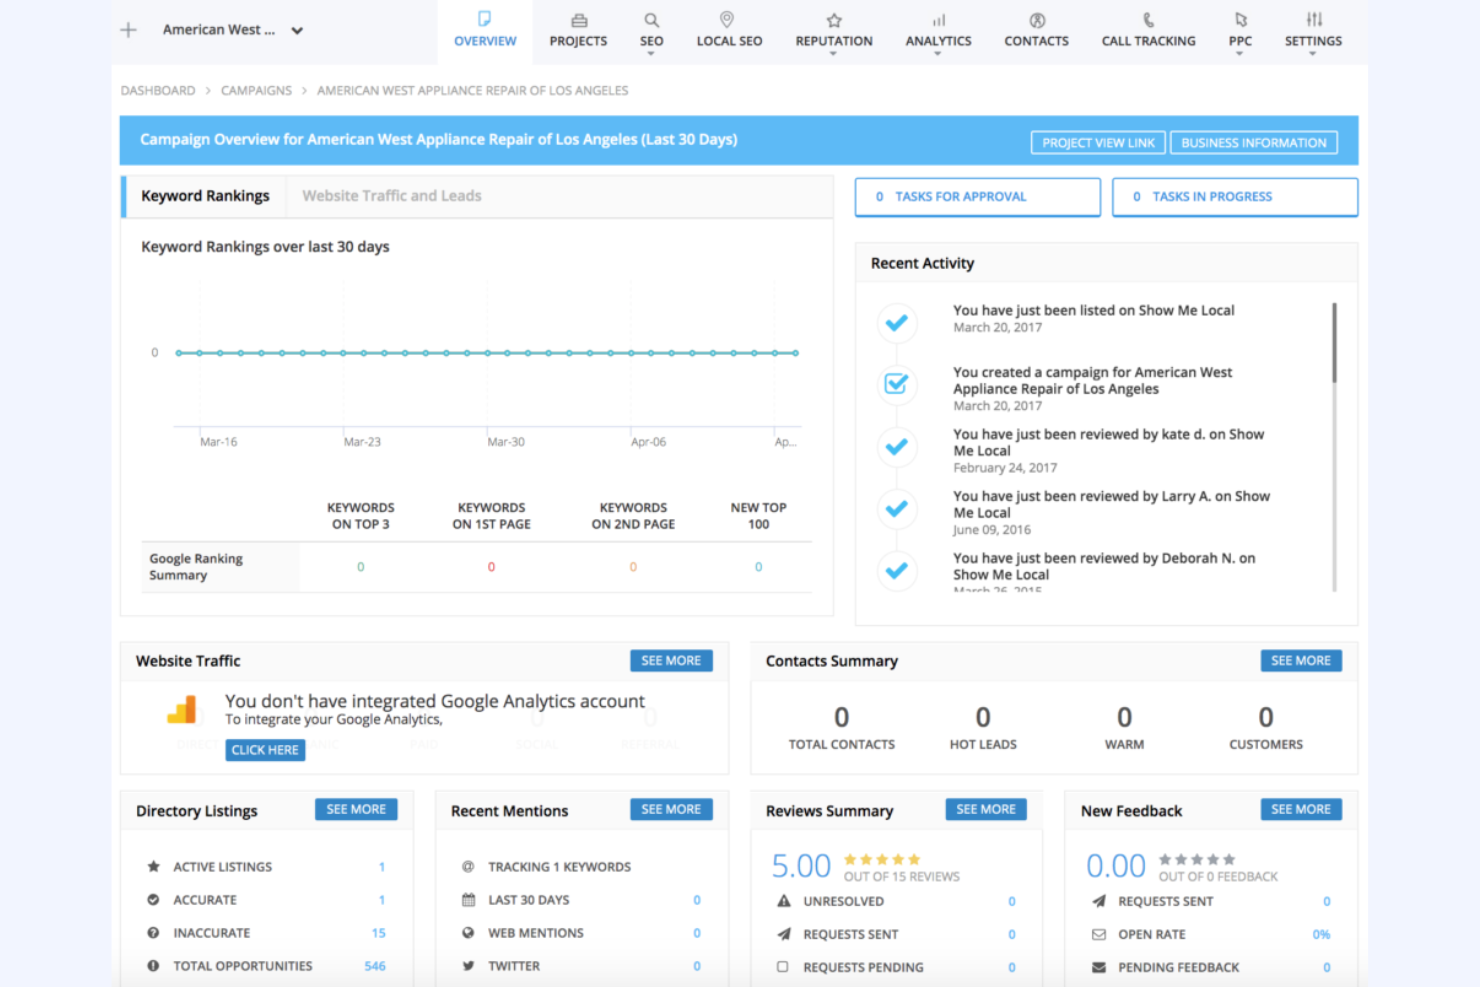See more Reviews Summary
The height and width of the screenshot is (987, 1480).
[986, 809]
